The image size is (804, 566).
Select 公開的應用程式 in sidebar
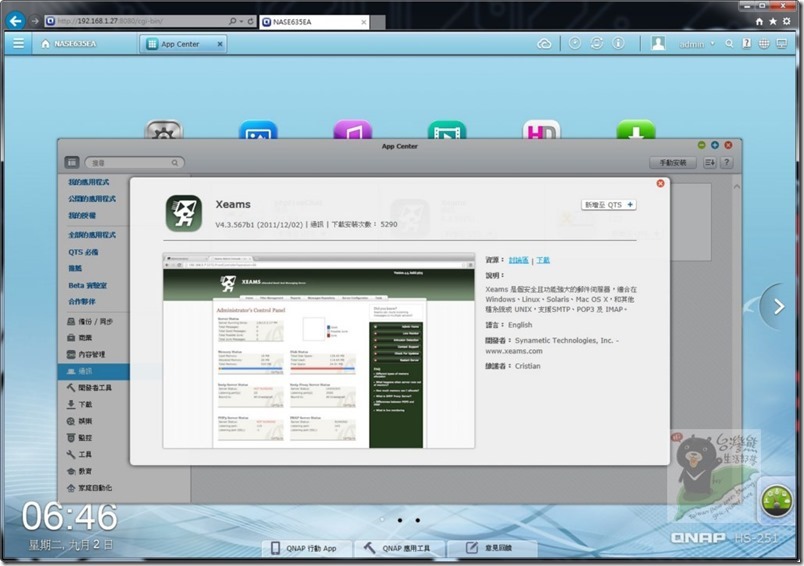(92, 198)
